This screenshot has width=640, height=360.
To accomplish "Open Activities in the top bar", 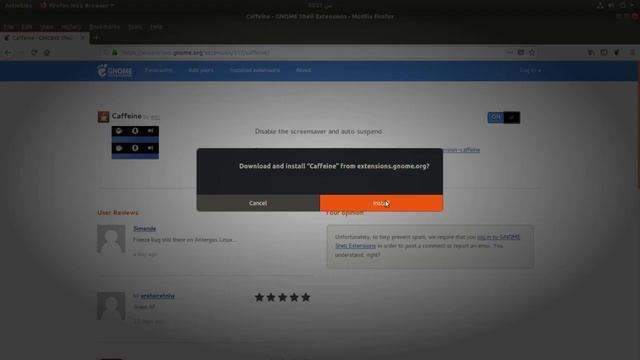I will pyautogui.click(x=18, y=5).
